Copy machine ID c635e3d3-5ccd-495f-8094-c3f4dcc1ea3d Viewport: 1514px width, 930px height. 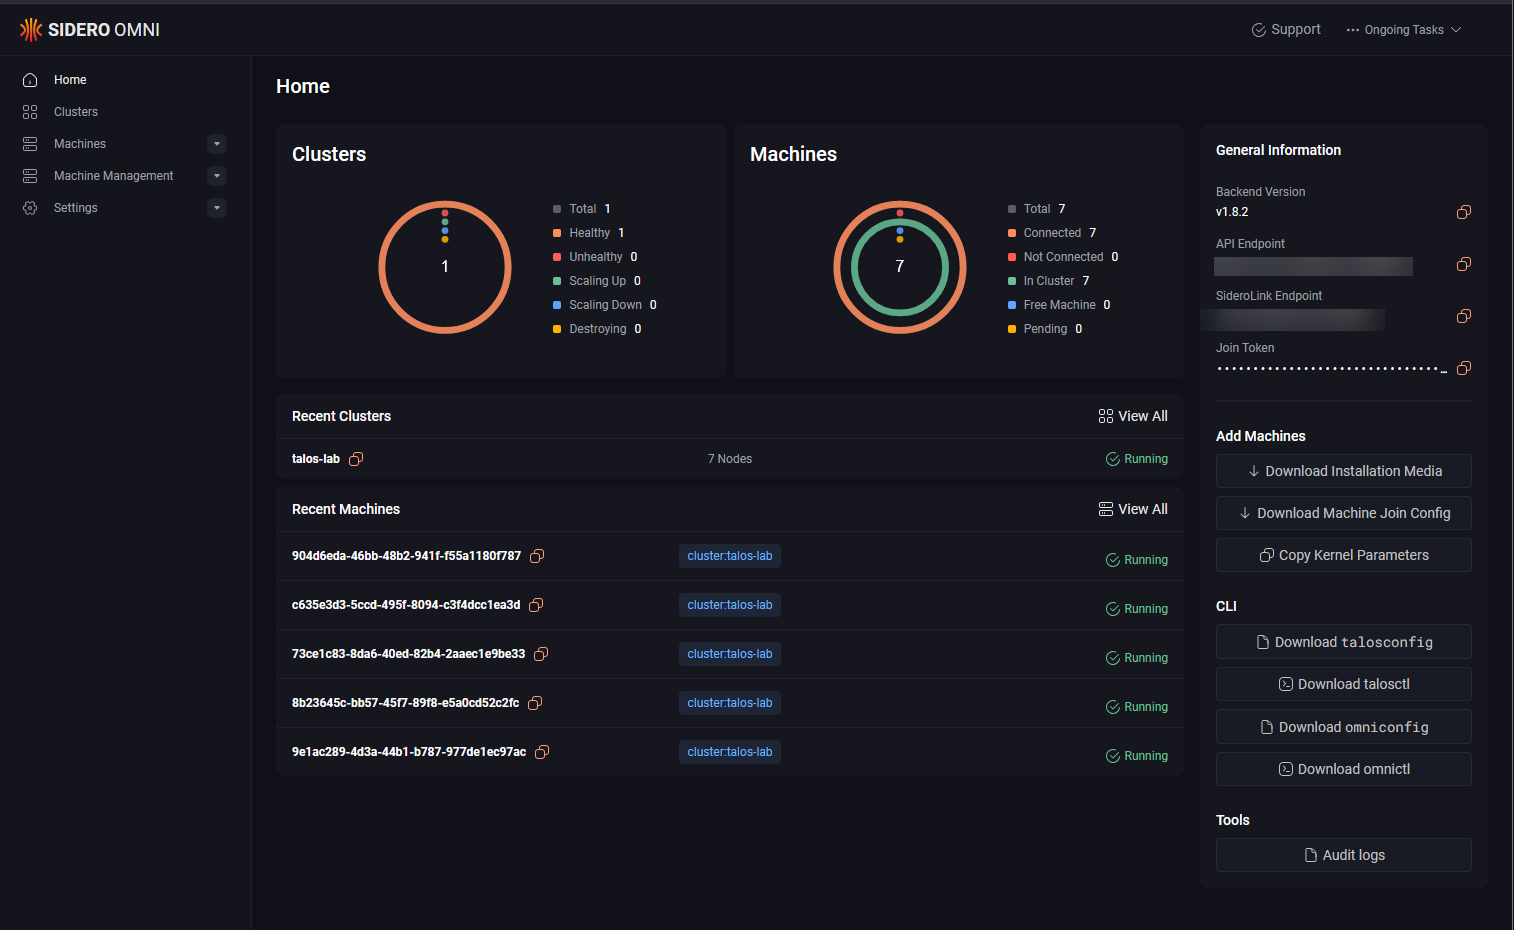536,605
